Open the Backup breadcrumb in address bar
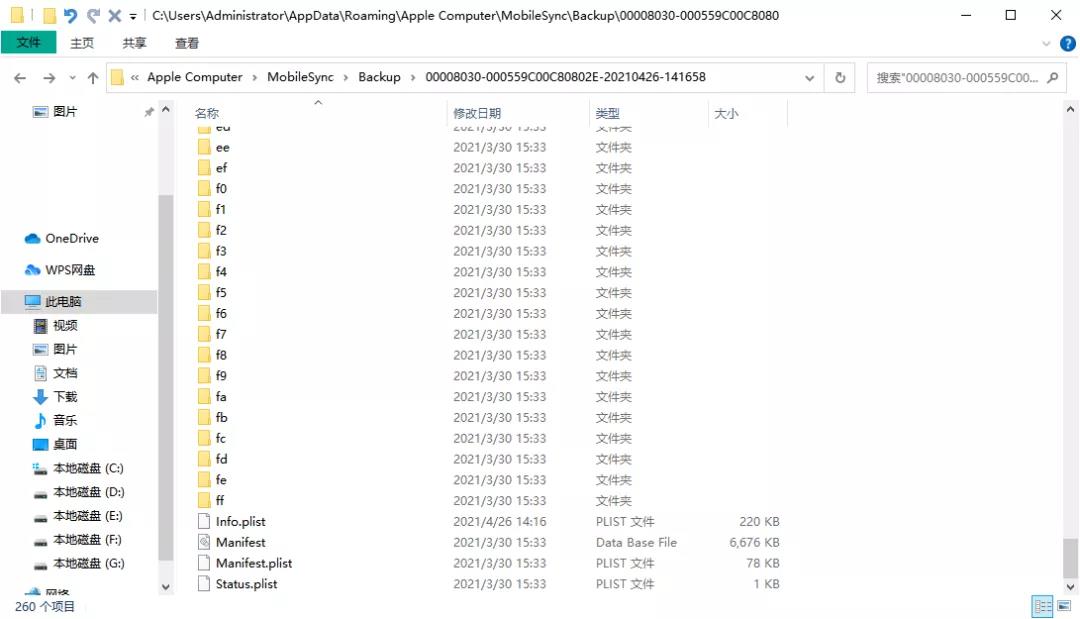The width and height of the screenshot is (1080, 619). (x=378, y=77)
